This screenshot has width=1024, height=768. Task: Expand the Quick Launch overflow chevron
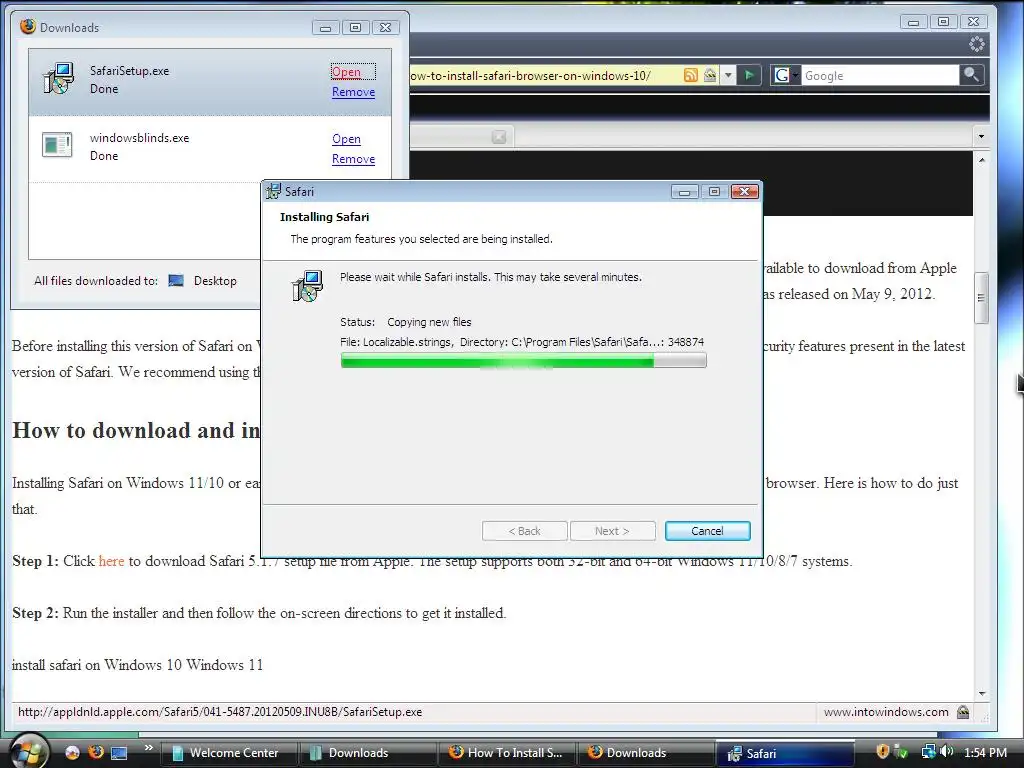tap(149, 748)
